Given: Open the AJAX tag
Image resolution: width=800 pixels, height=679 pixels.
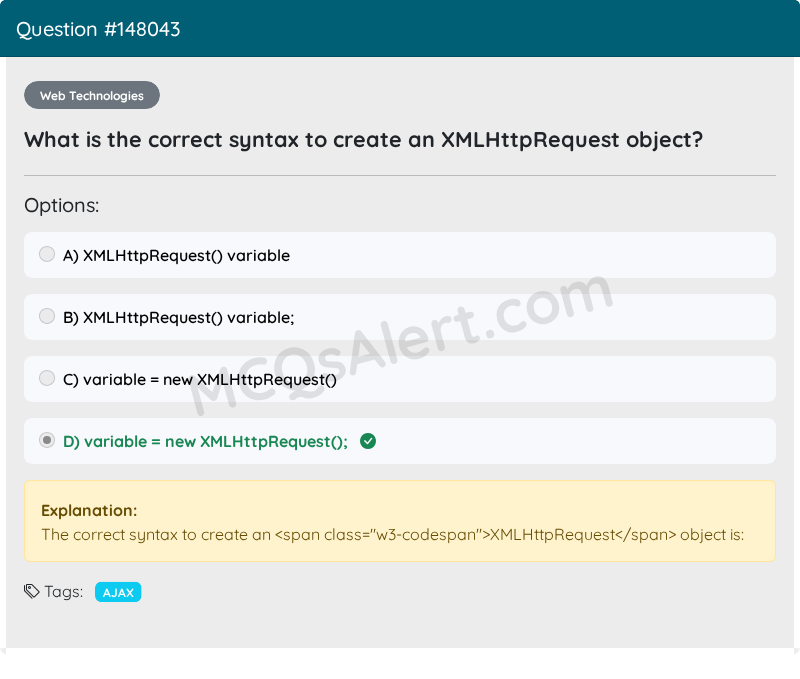Looking at the screenshot, I should (x=118, y=592).
